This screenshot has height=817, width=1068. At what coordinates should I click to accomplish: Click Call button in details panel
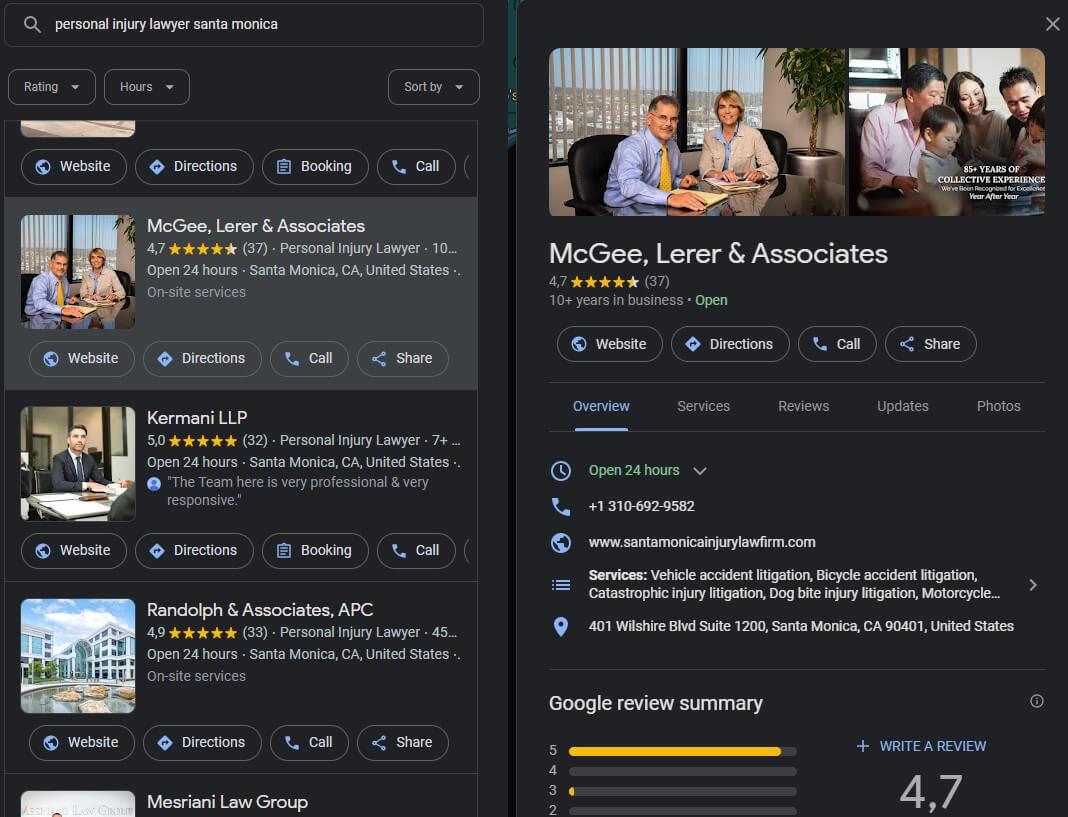(x=837, y=344)
